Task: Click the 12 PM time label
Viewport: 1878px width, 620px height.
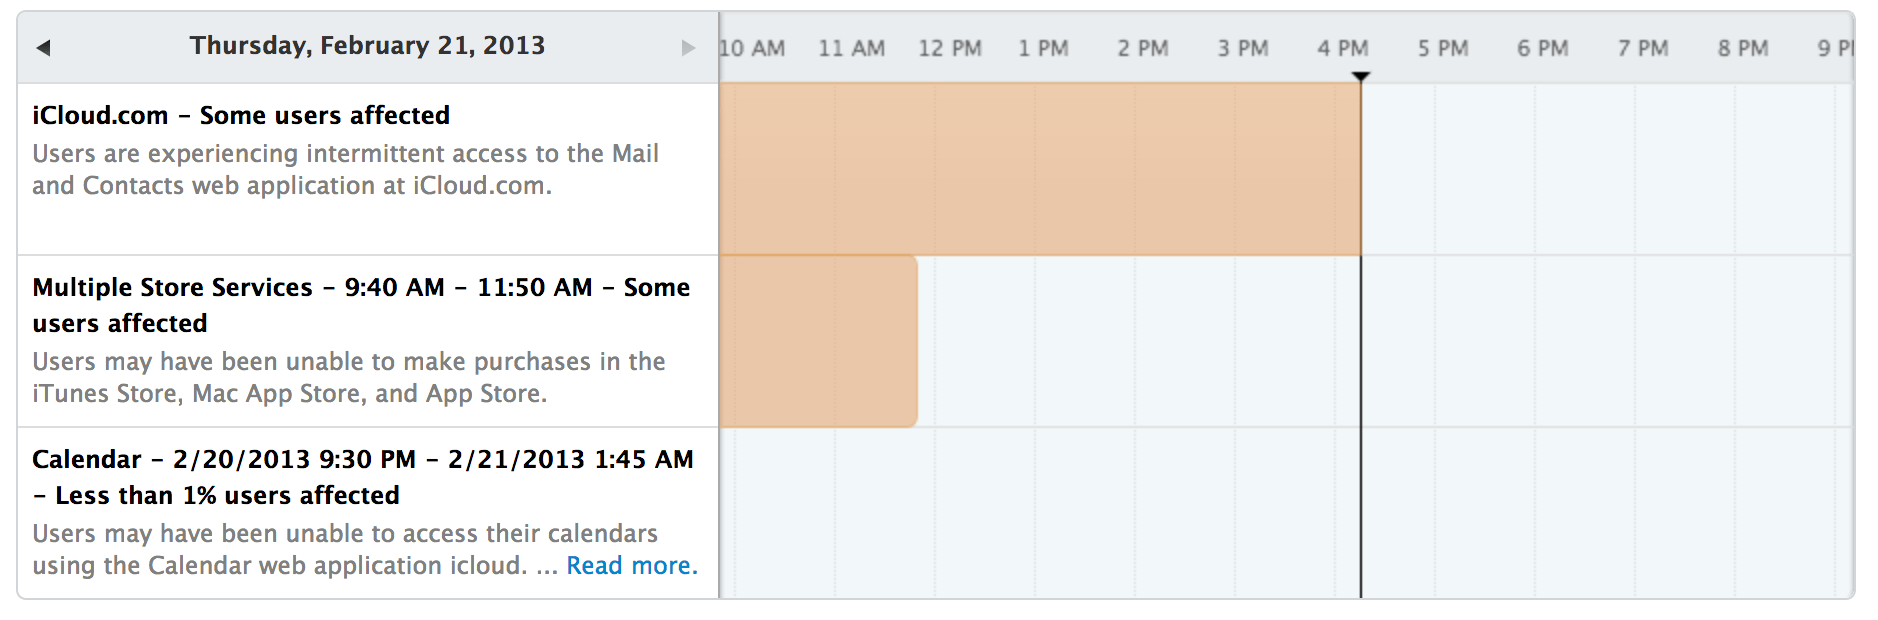Action: click(x=950, y=48)
